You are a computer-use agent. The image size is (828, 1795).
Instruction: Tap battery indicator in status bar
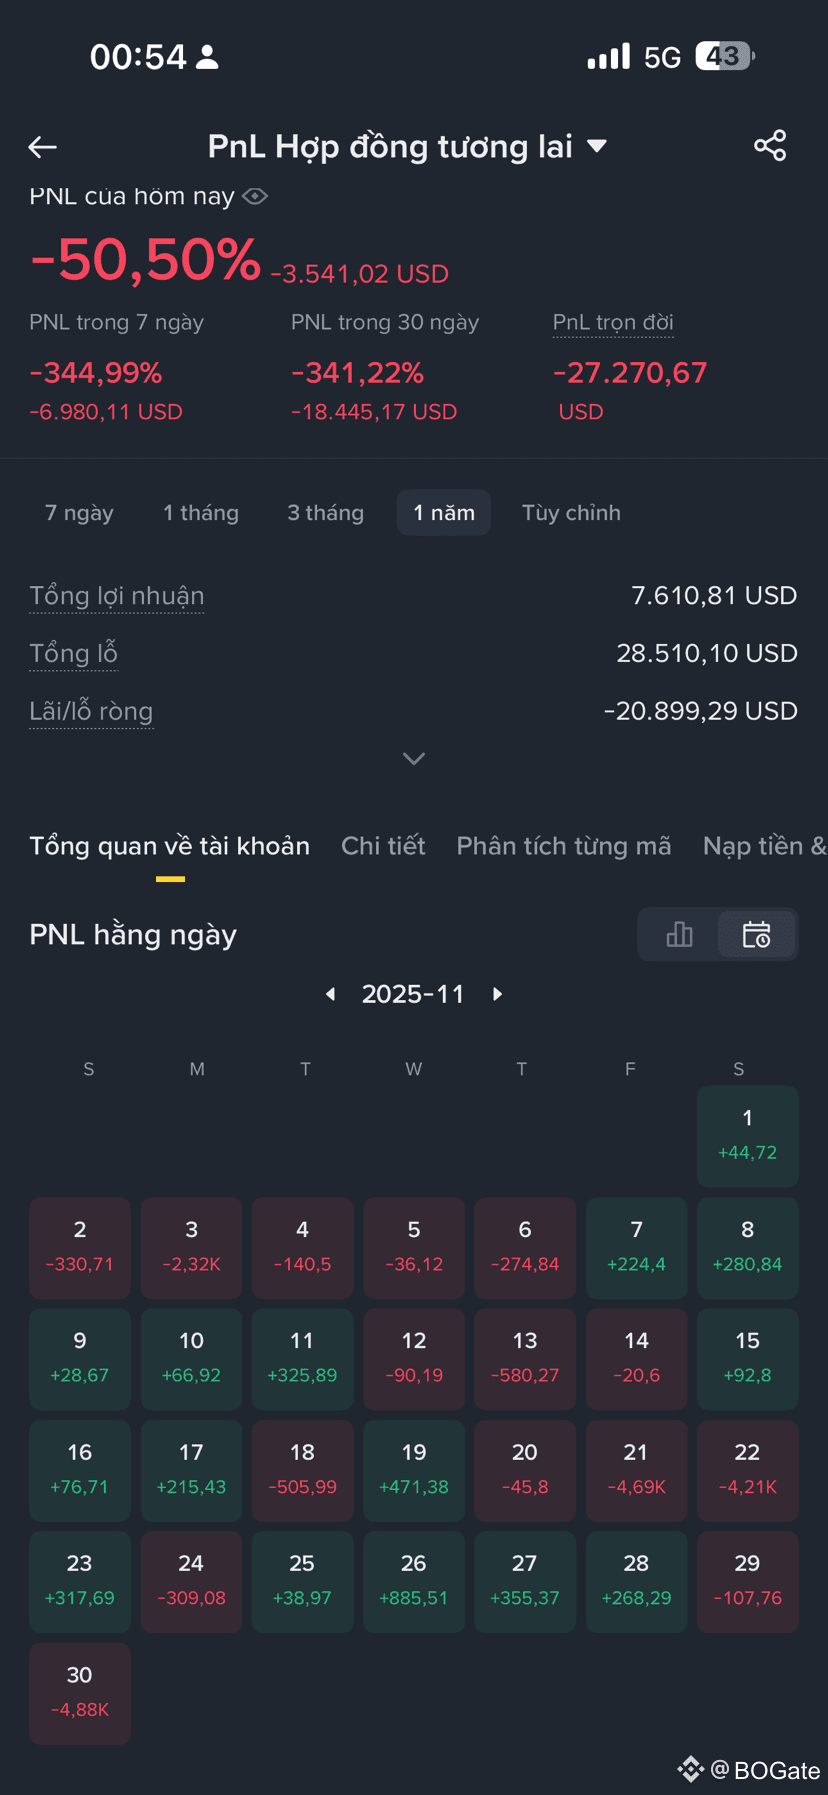coord(725,56)
